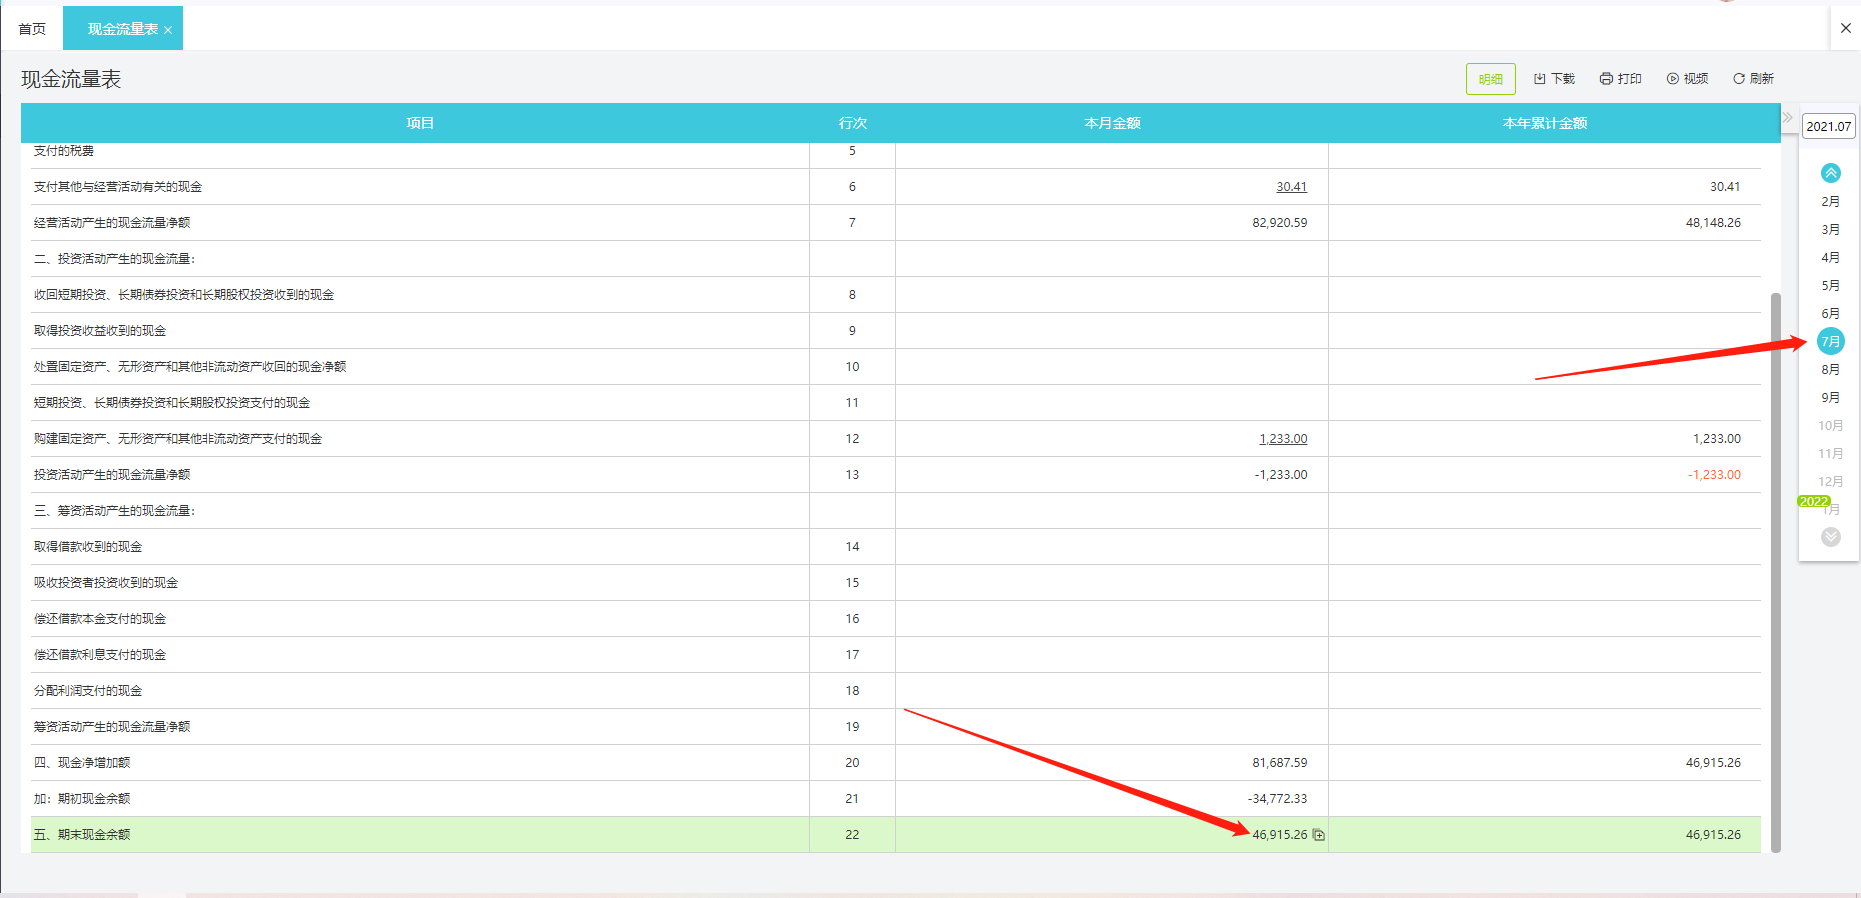
Task: Click the 本年累计金额 column header
Action: tap(1545, 123)
